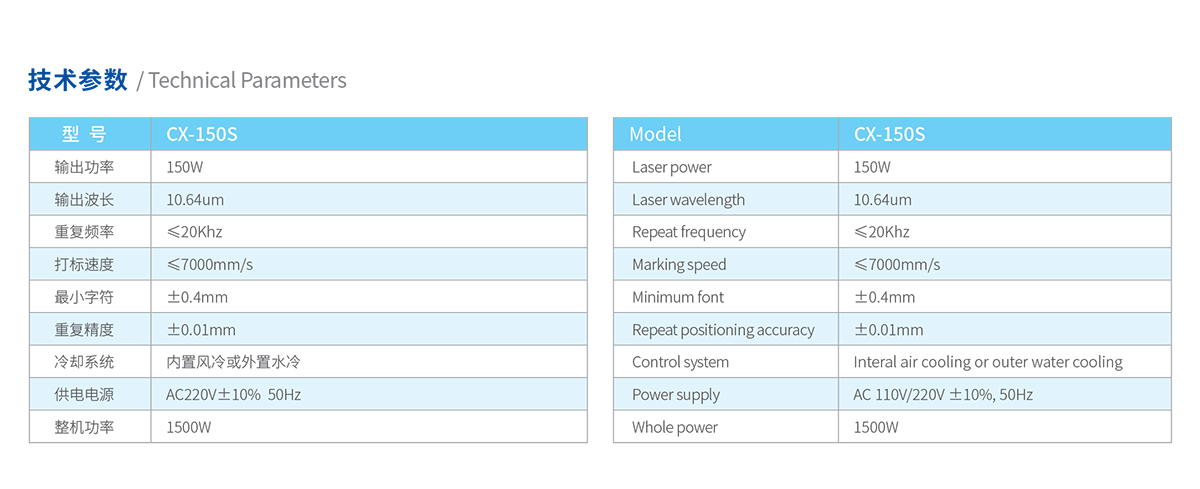The height and width of the screenshot is (489, 1200).
Task: Click the 冷却系统 row label
Action: [x=84, y=362]
